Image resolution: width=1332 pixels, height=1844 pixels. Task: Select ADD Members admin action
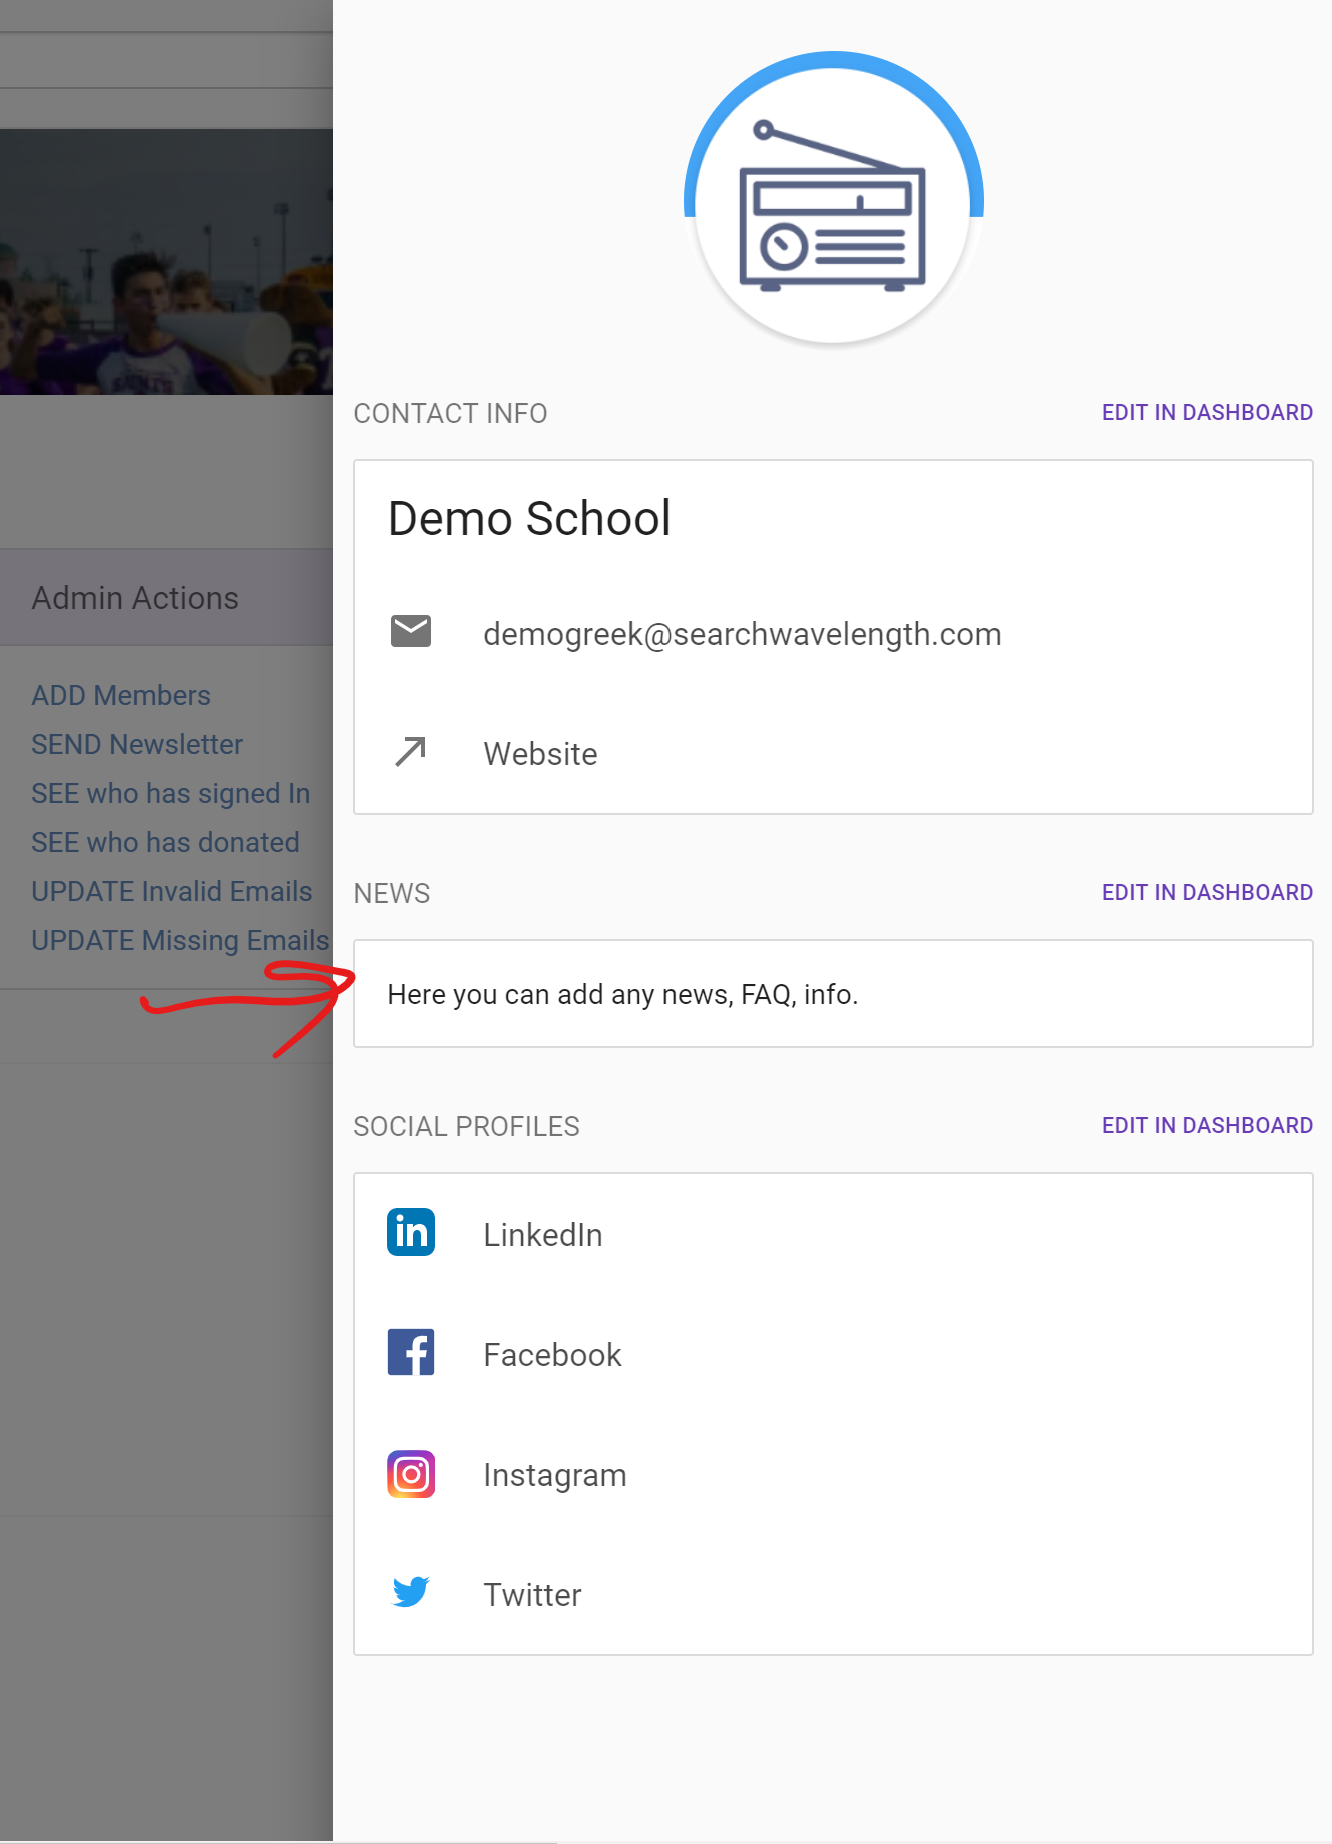tap(121, 695)
